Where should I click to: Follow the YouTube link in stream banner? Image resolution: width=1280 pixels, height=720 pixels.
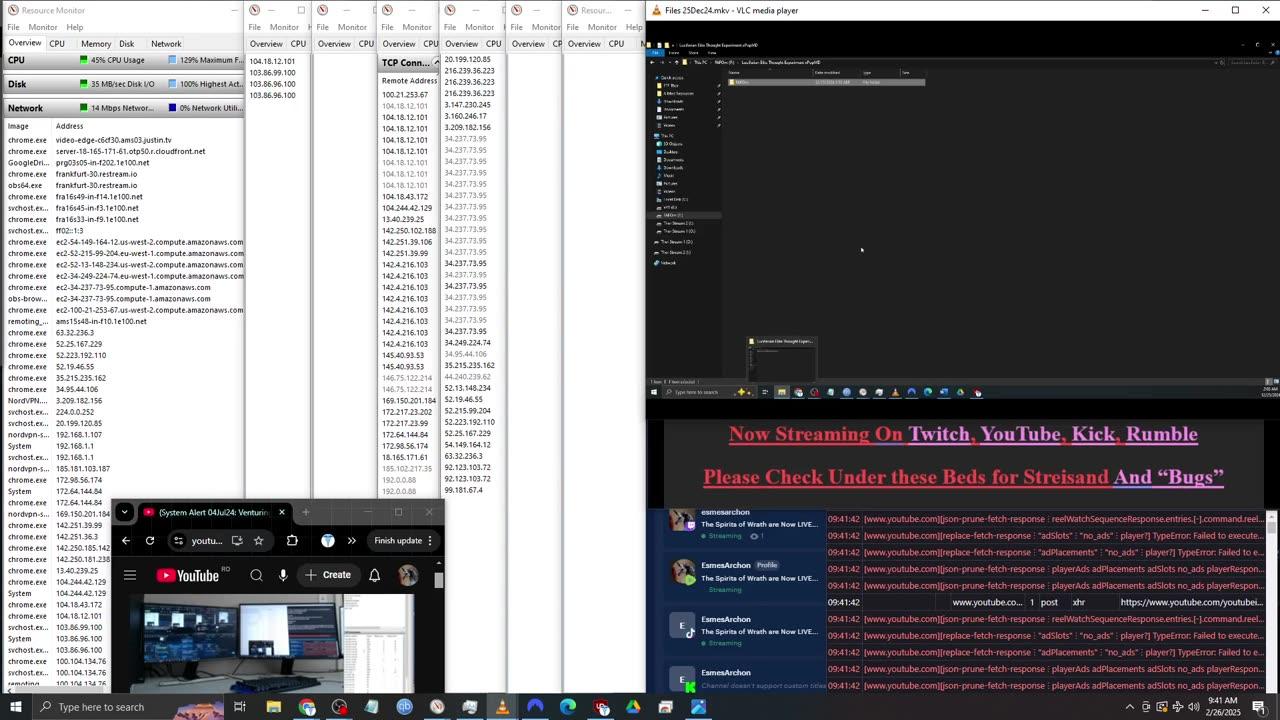(1020, 434)
